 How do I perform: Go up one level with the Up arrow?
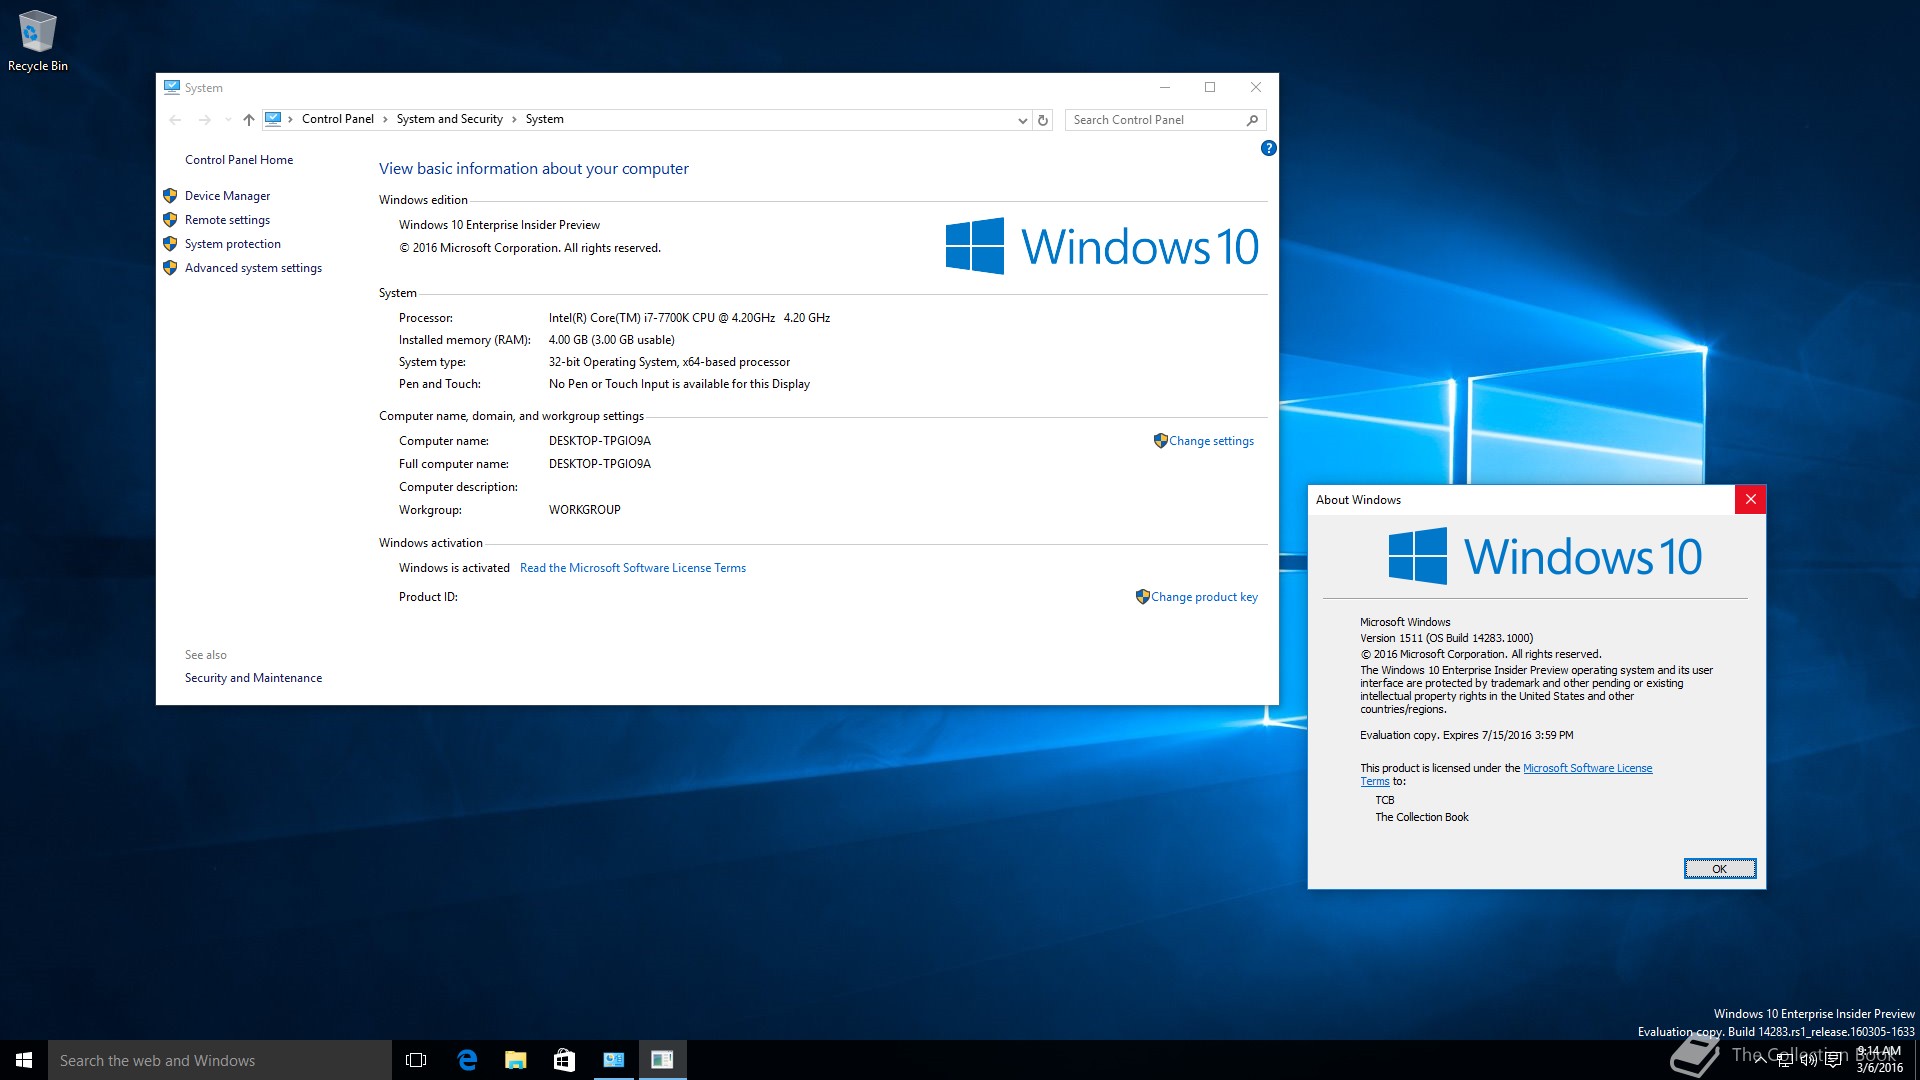(248, 120)
